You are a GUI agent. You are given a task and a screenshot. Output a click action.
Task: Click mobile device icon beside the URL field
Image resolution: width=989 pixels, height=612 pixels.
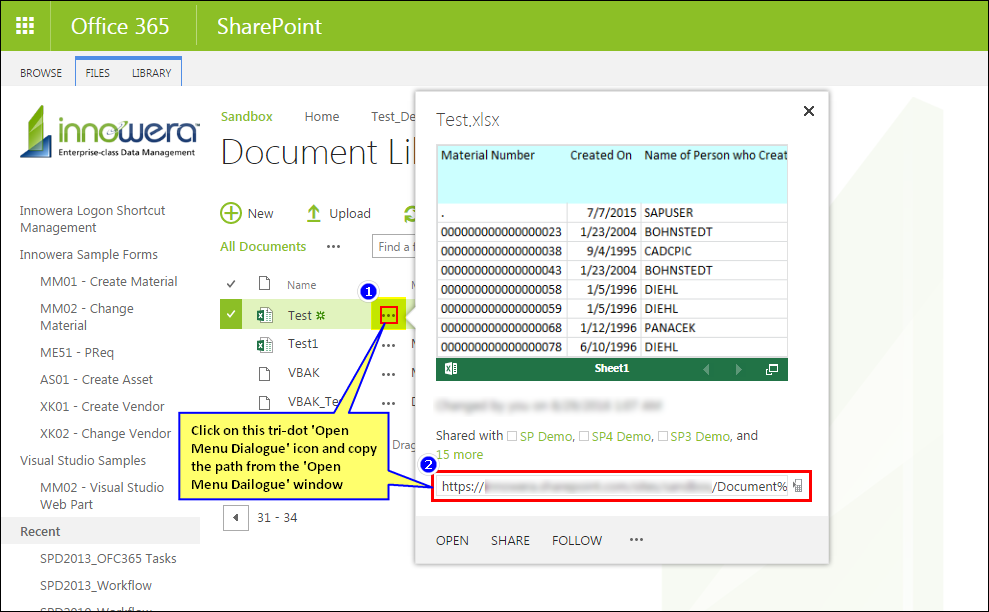click(x=797, y=486)
